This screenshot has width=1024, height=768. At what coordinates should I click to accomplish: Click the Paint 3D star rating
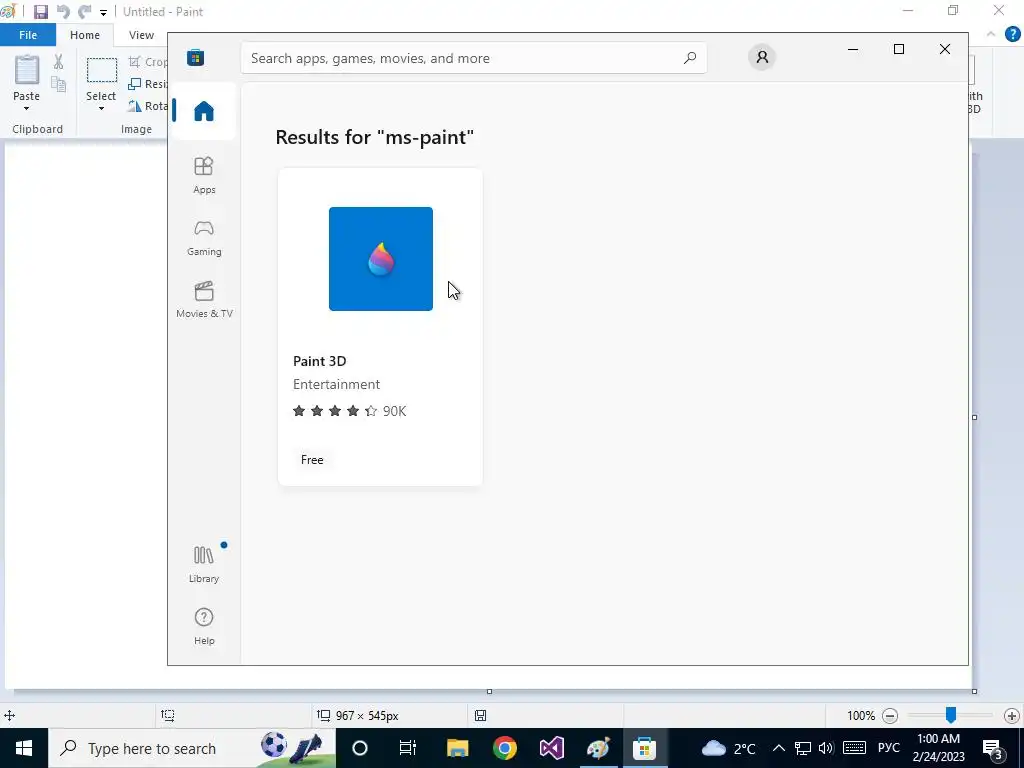point(335,411)
